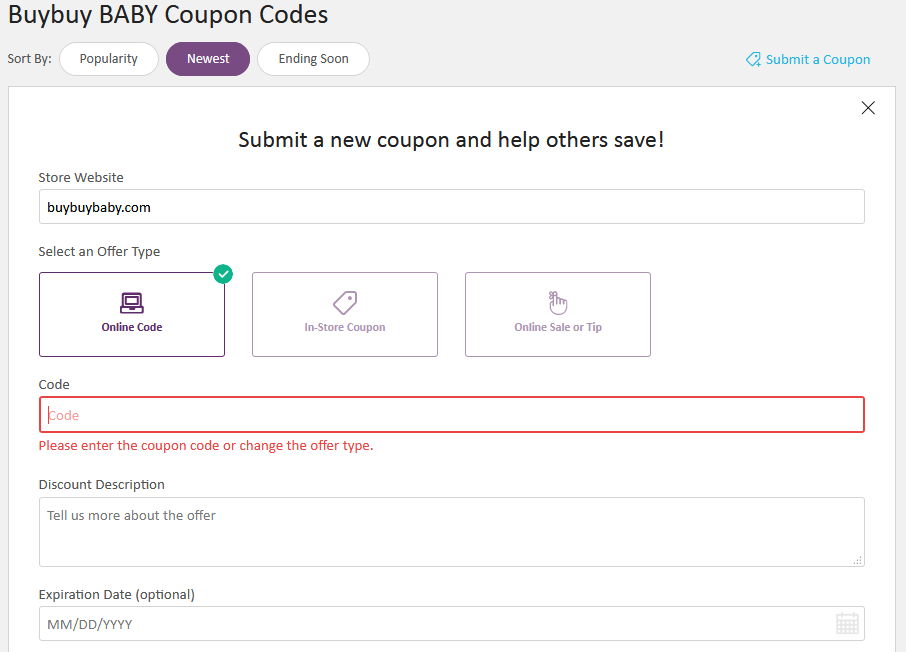Click the Discount Description text area
The height and width of the screenshot is (652, 906).
click(x=452, y=532)
